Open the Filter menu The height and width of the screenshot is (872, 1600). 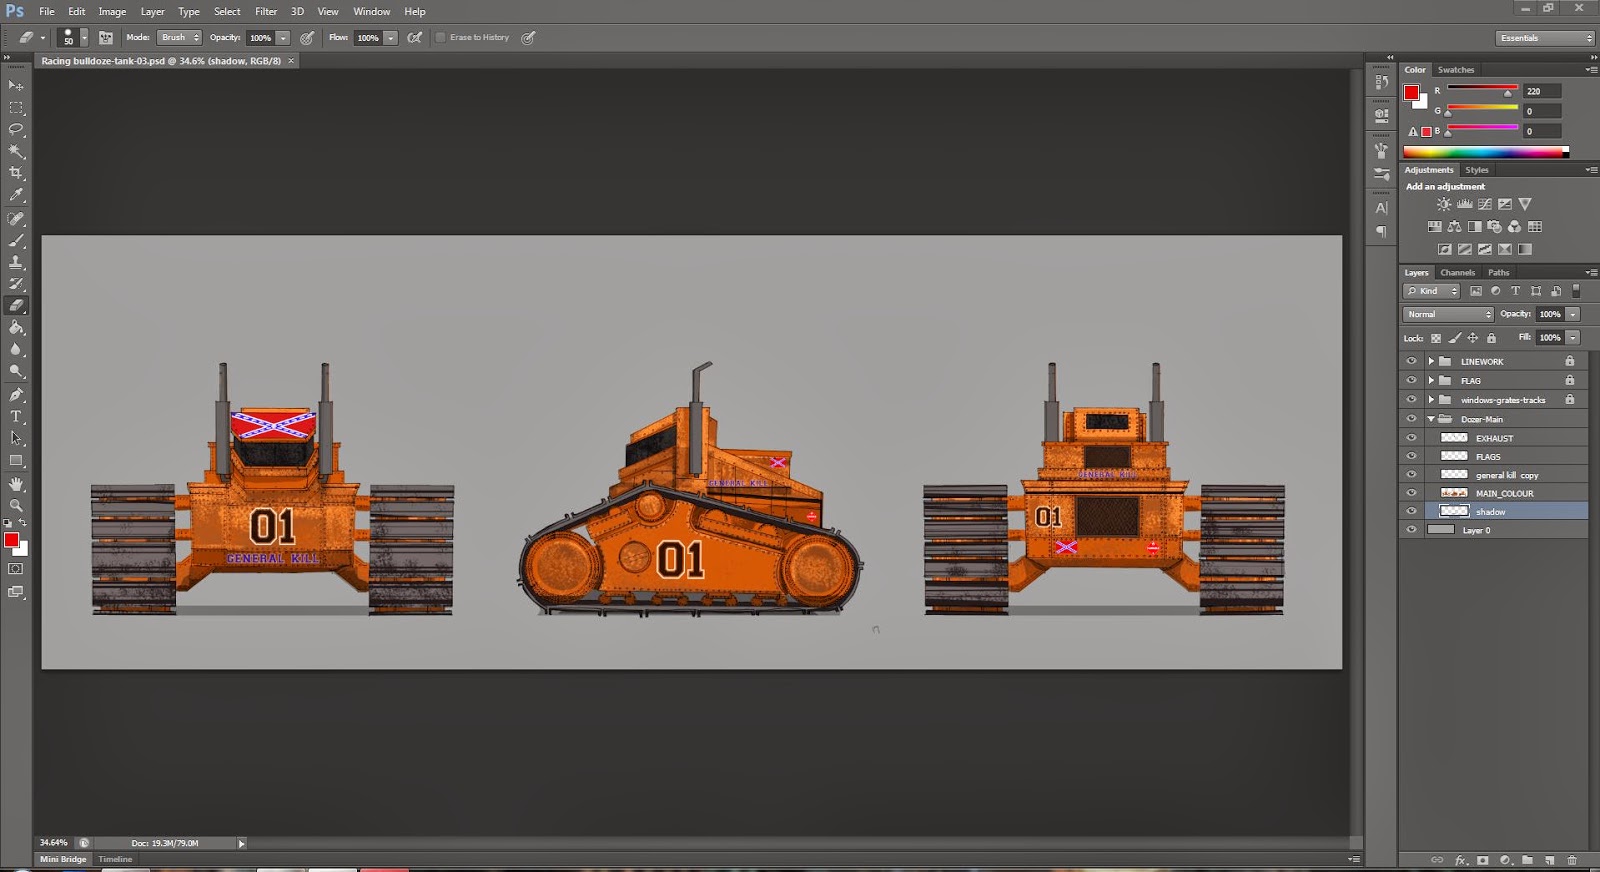point(266,11)
